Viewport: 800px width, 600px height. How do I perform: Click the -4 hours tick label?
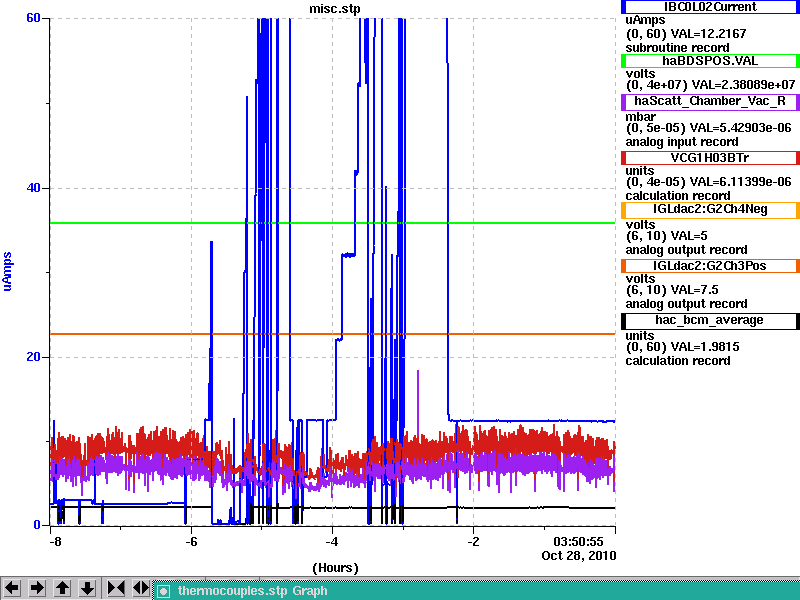332,541
